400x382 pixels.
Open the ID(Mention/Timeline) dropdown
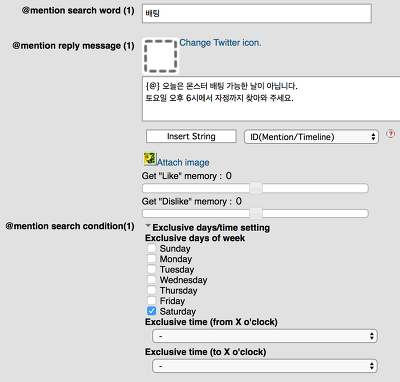click(x=311, y=137)
